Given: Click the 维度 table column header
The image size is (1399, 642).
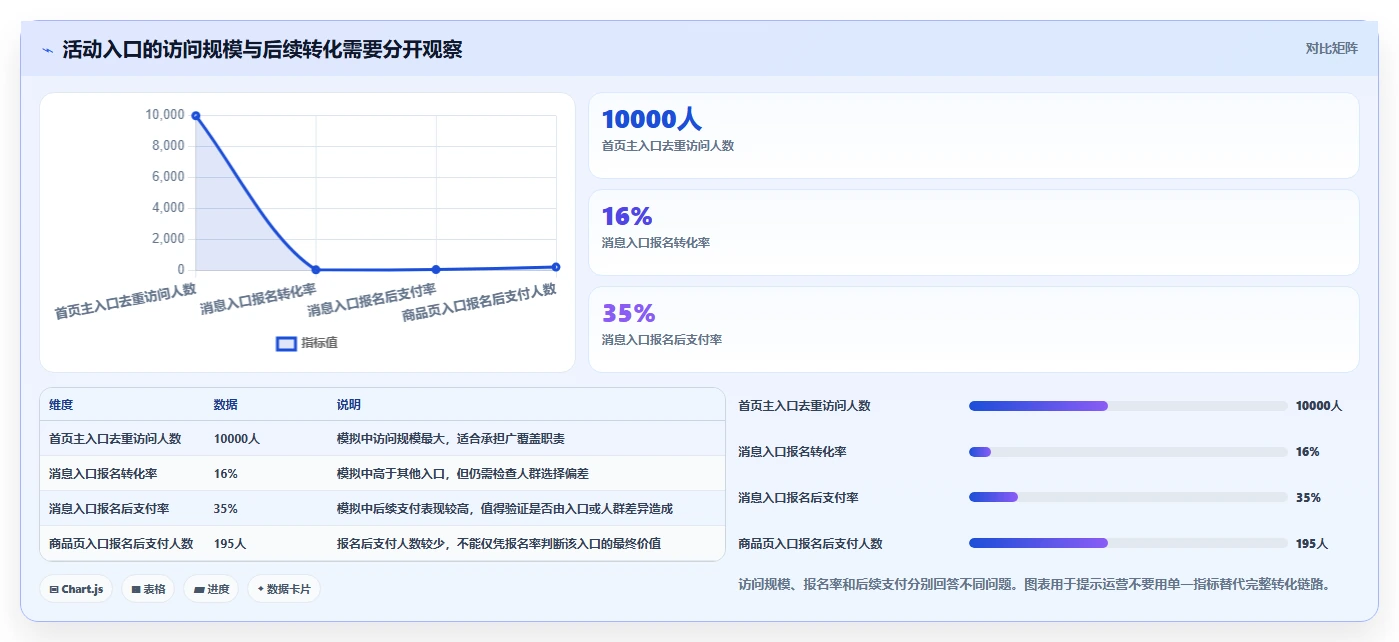Looking at the screenshot, I should 61,405.
